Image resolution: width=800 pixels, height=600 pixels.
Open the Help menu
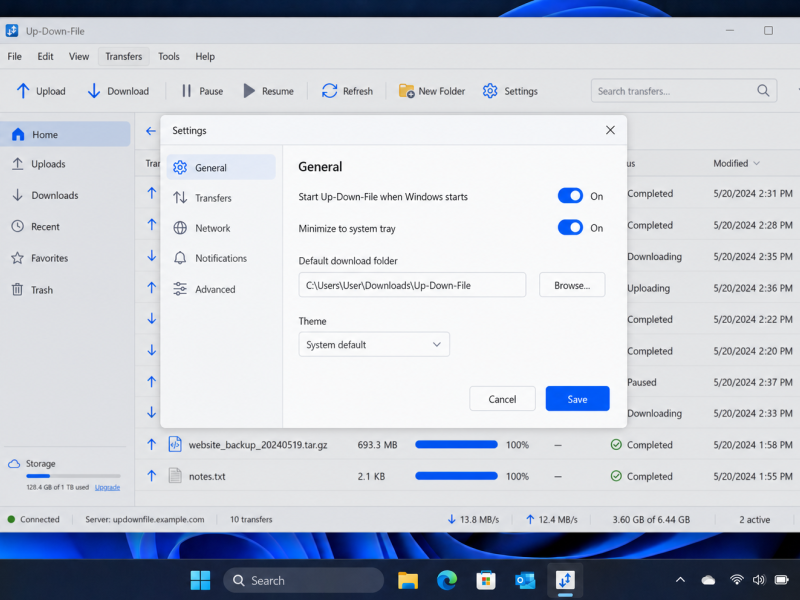(205, 56)
